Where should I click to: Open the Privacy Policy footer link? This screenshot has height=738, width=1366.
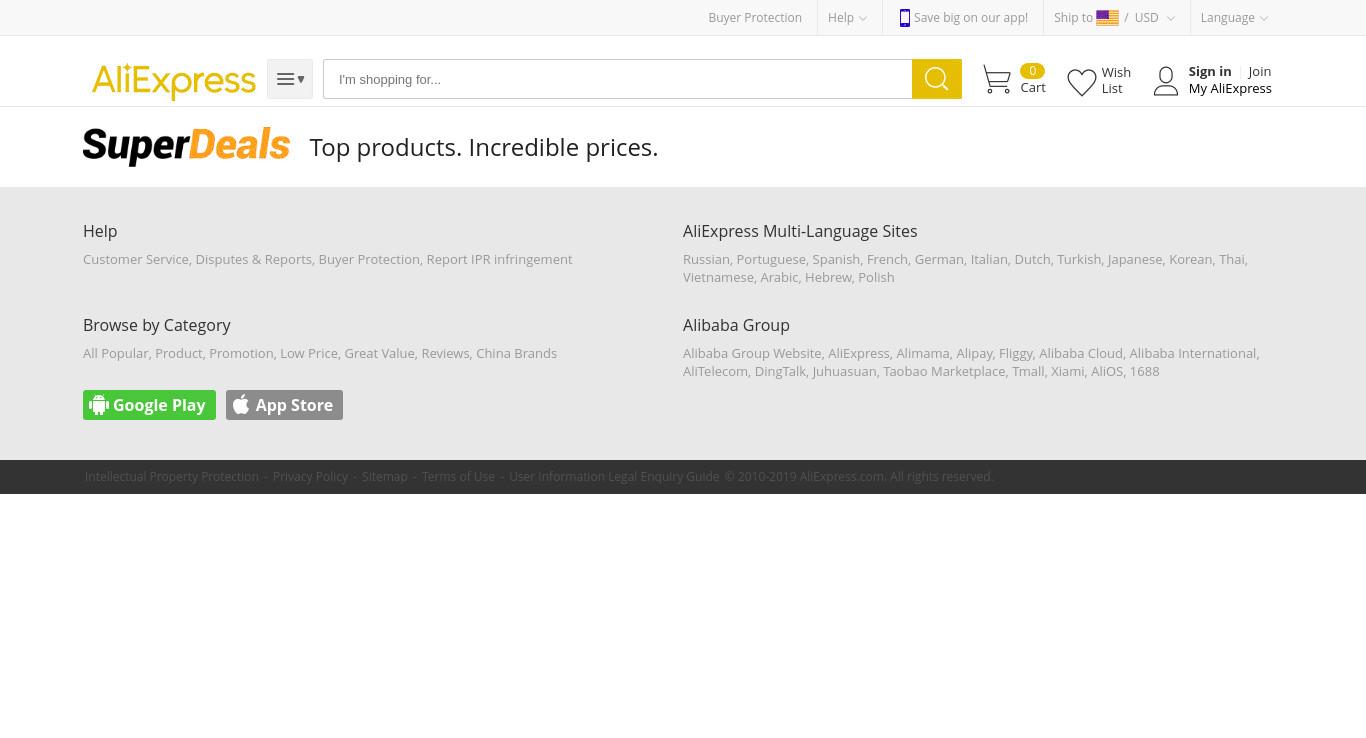310,477
